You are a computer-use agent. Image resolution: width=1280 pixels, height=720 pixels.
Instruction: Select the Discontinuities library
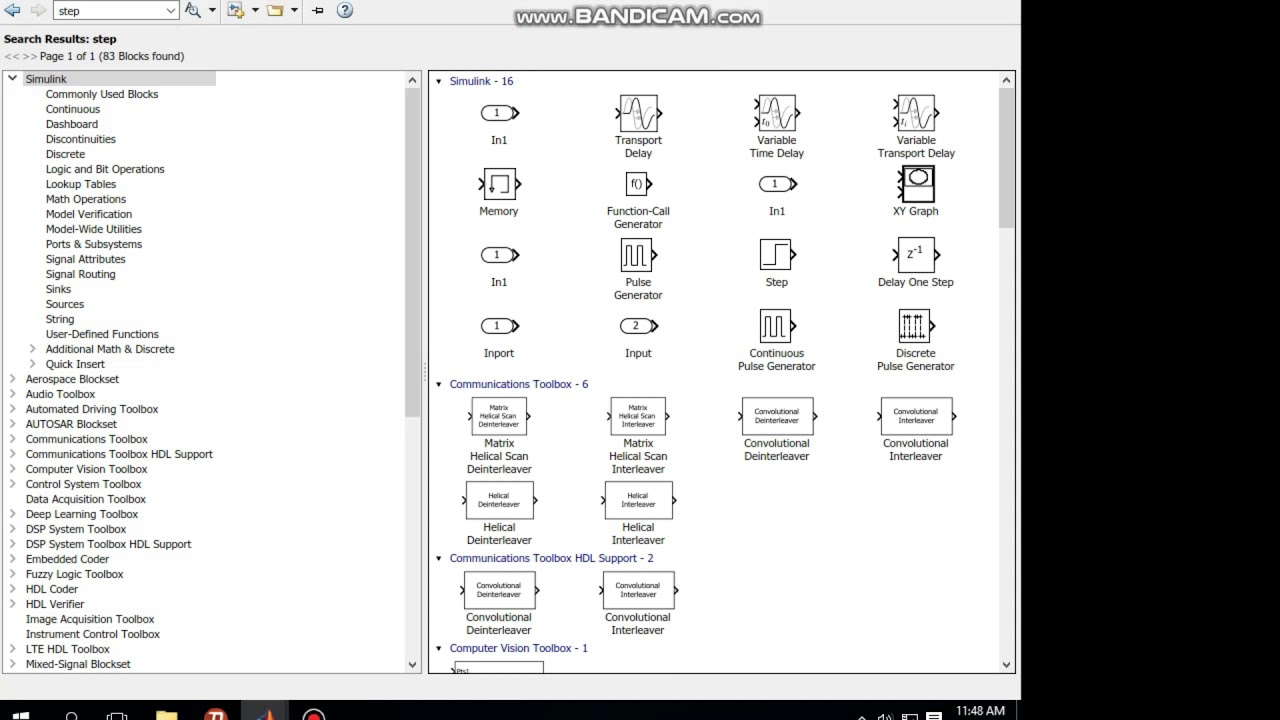click(81, 139)
